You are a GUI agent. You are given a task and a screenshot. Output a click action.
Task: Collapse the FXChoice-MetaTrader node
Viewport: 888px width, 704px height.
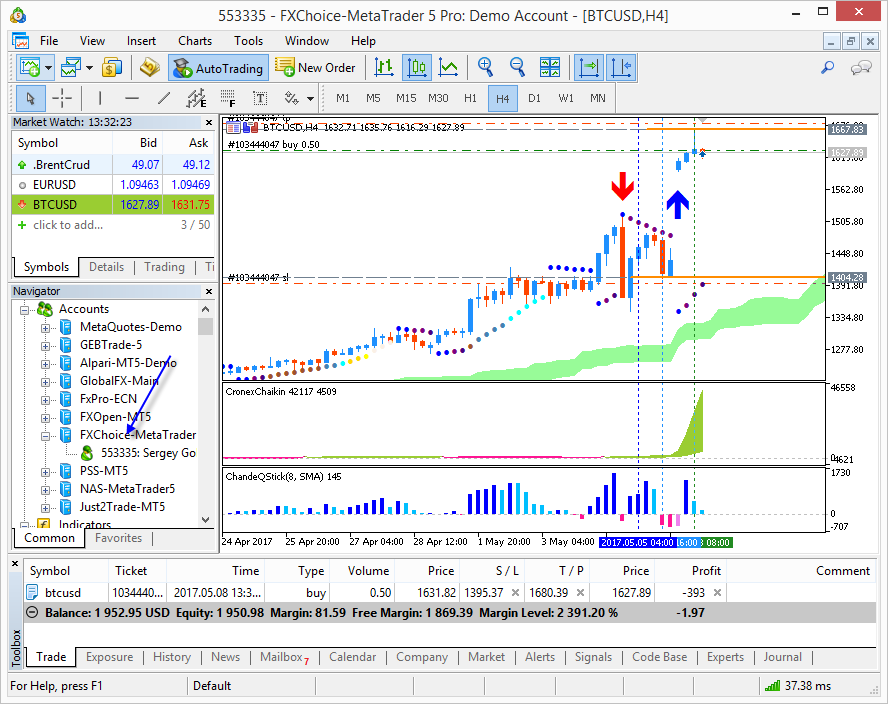point(45,436)
